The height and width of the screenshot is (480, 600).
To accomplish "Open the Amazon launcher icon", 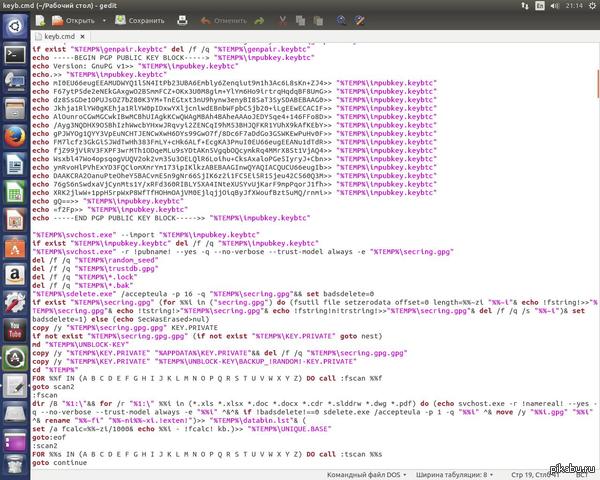I will 15,274.
